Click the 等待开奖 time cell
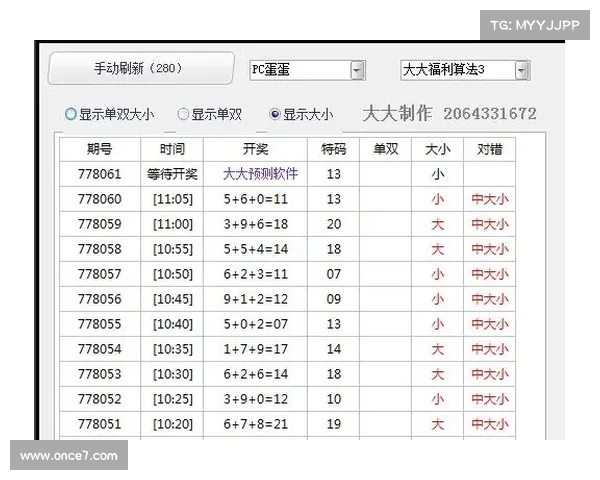Image resolution: width=600 pixels, height=480 pixels. [x=172, y=174]
